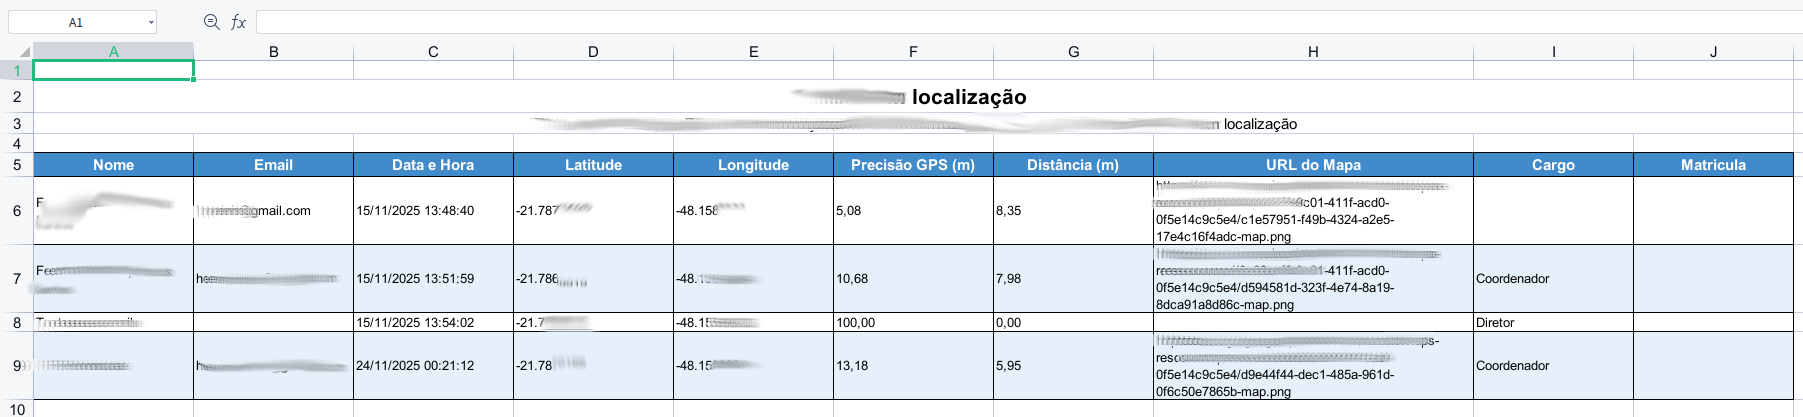The image size is (1803, 417).
Task: Click the select-all corner triangle
Action: [x=25, y=52]
